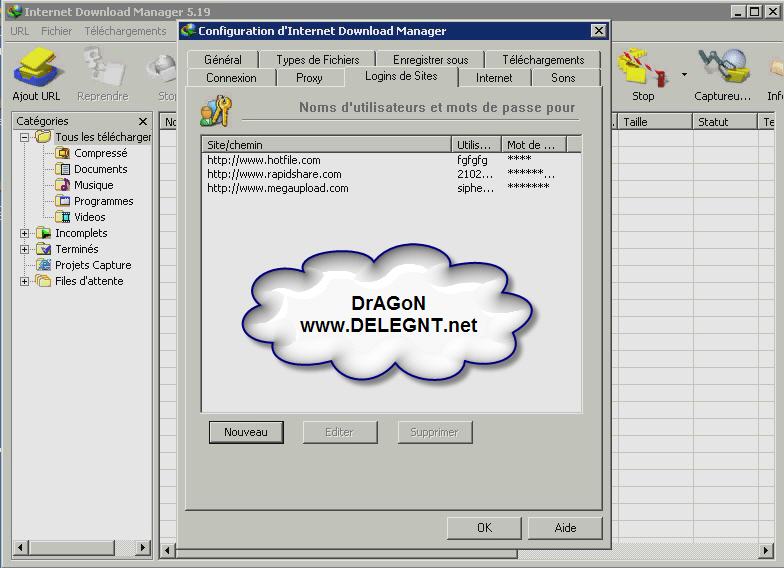Select the Videos category icon
The width and height of the screenshot is (784, 568).
coord(62,217)
